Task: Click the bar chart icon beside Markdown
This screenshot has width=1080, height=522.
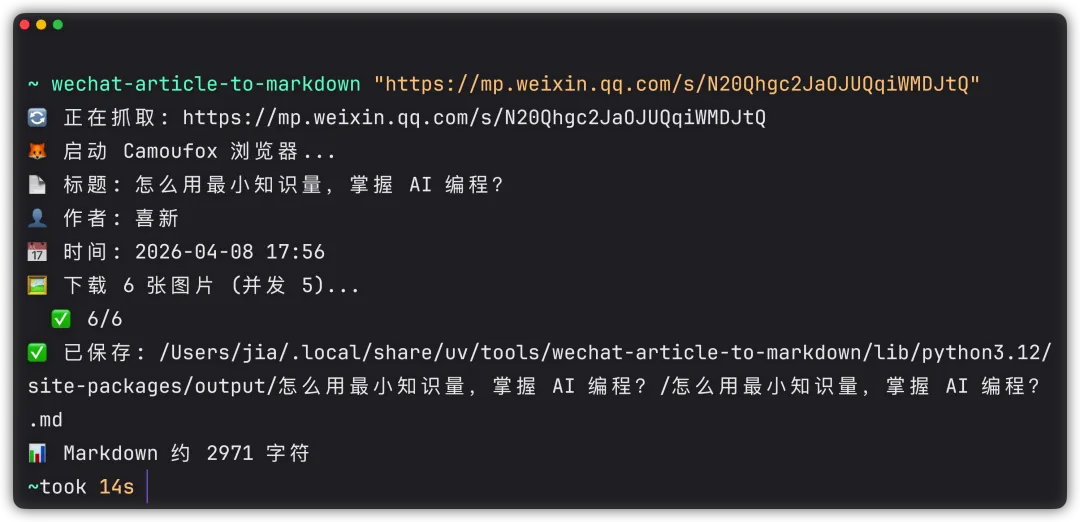Action: (37, 454)
